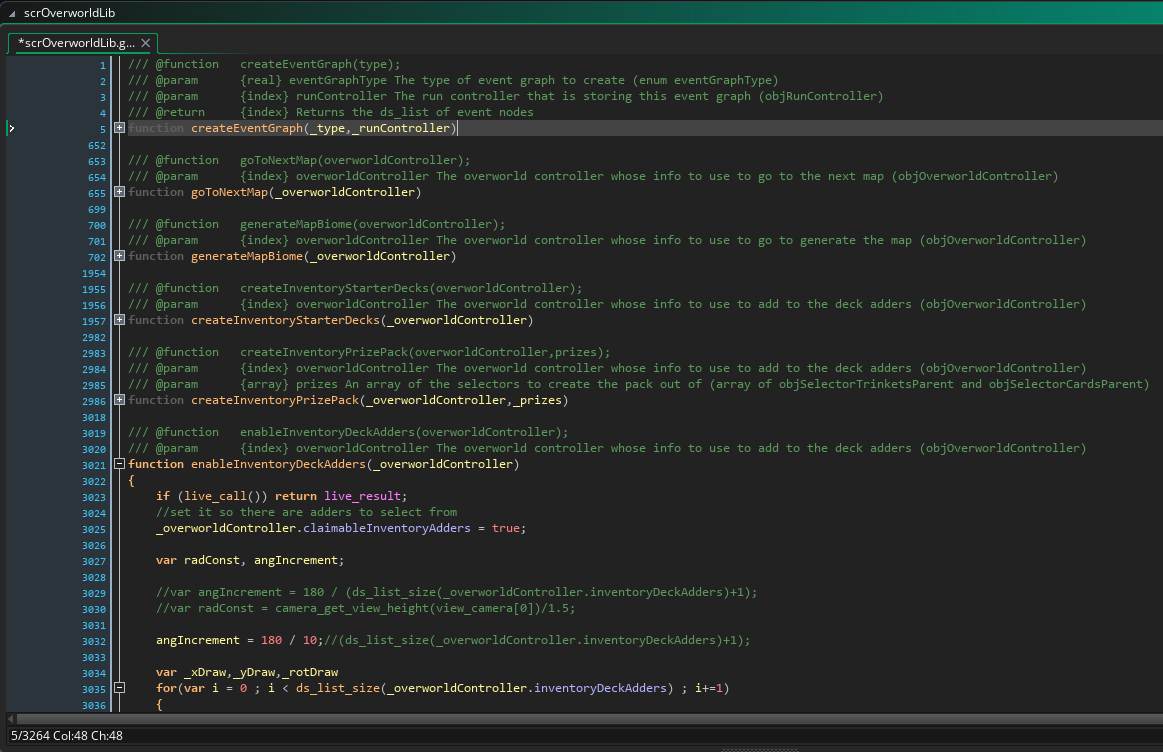The width and height of the screenshot is (1163, 752).
Task: Collapse the scrOverworldLib window triangle
Action: coord(11,13)
